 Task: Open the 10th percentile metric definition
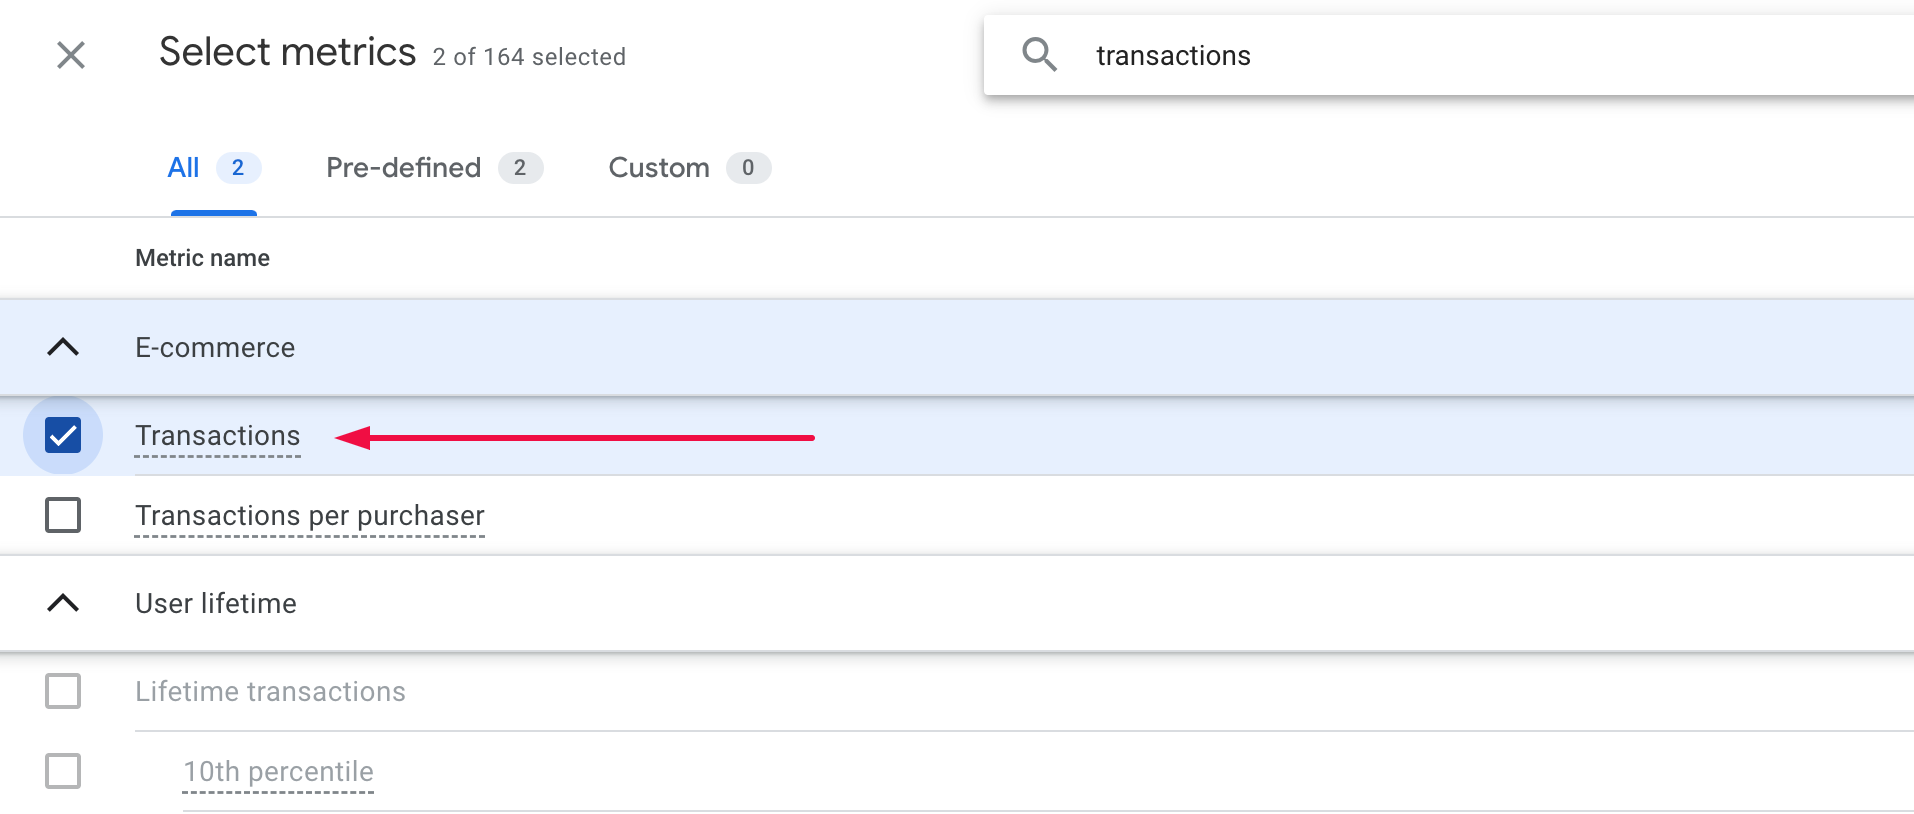tap(278, 771)
